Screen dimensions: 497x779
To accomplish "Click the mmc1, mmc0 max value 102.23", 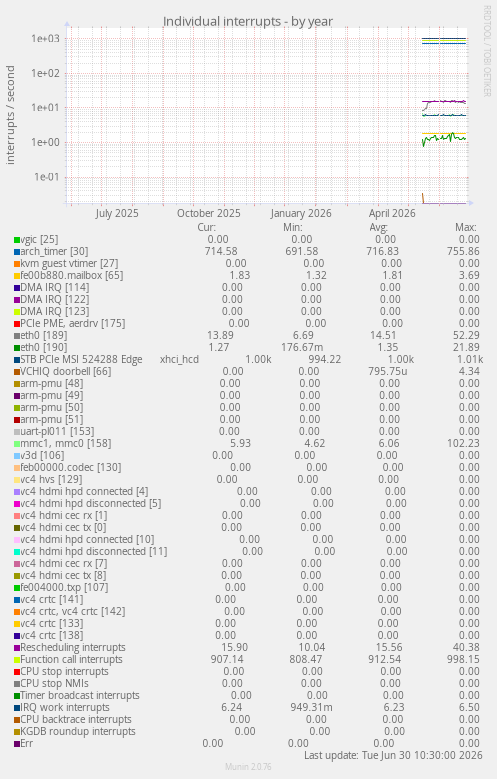I will (x=463, y=443).
